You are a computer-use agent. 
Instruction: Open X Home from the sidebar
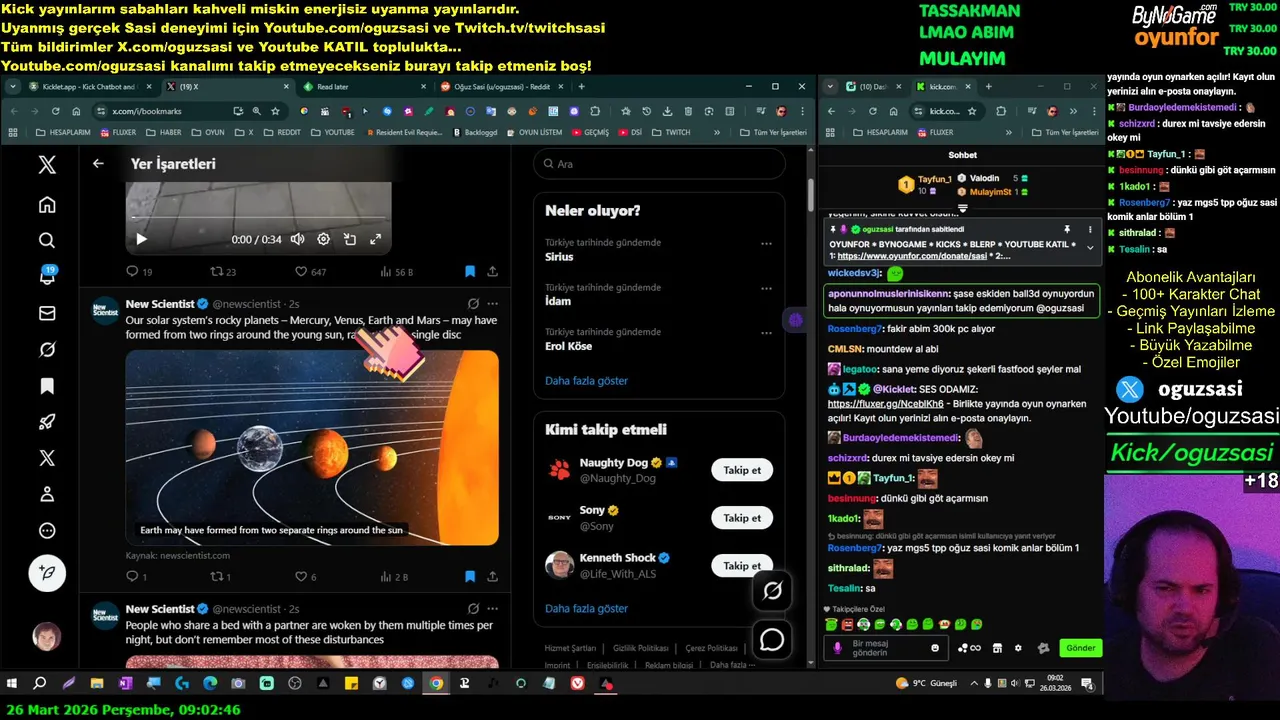point(47,205)
